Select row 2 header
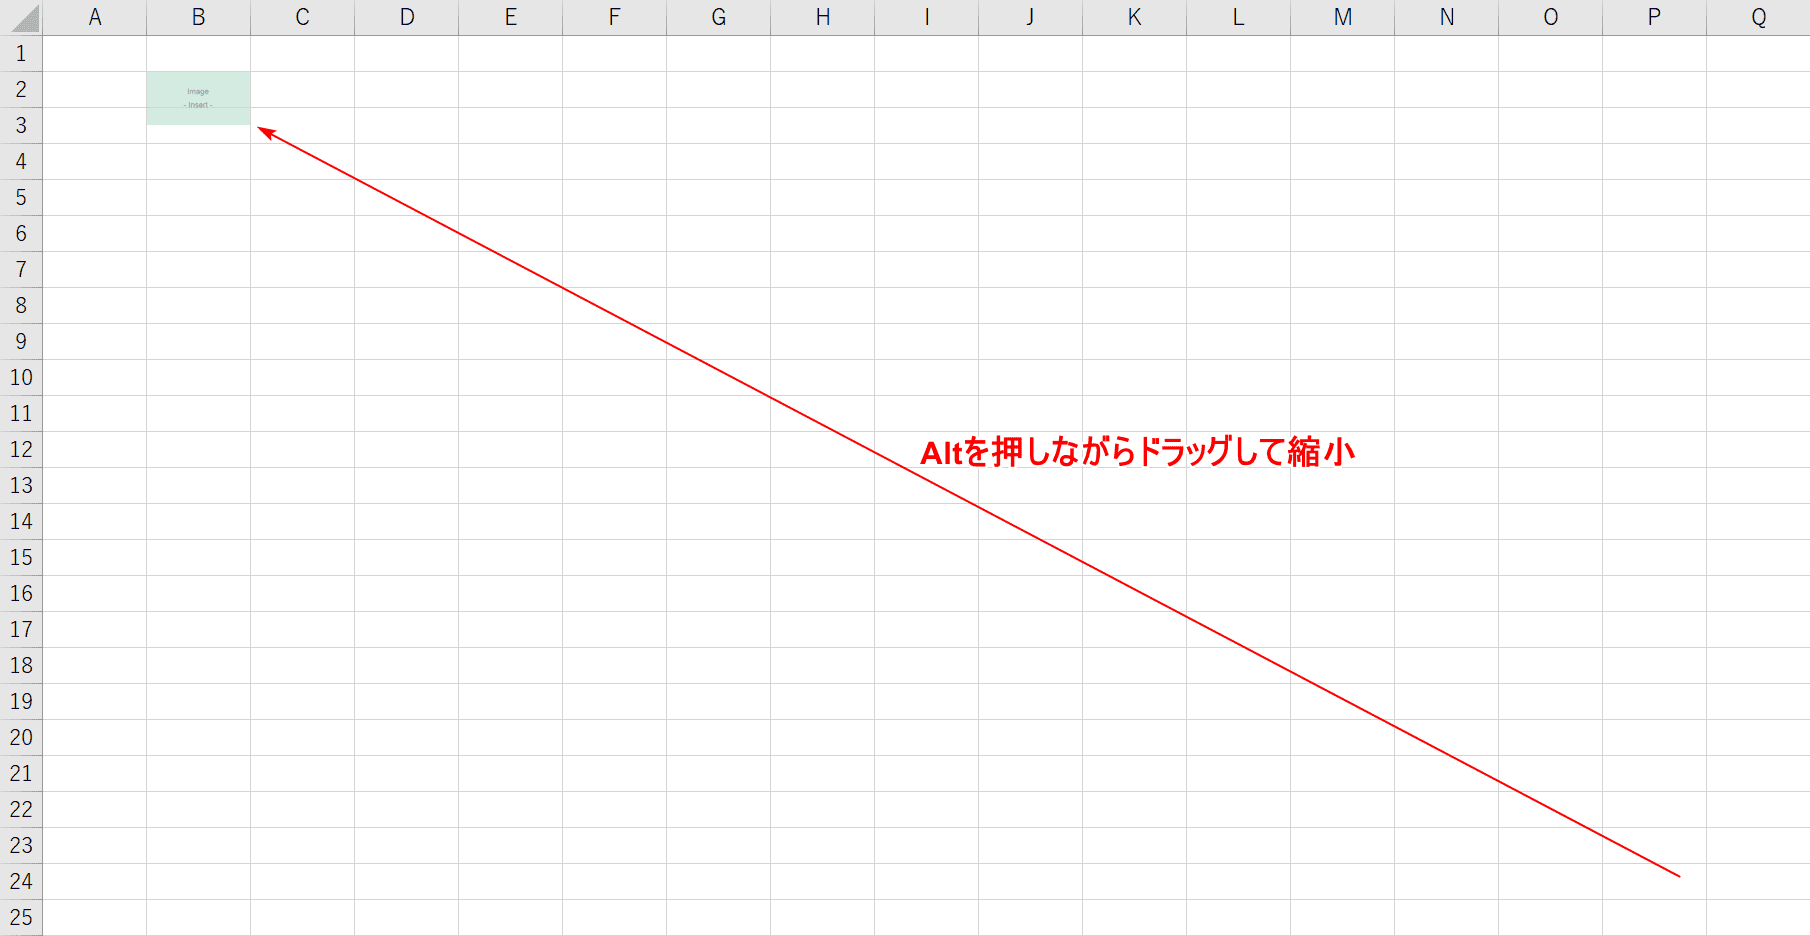Viewport: 1810px width, 936px height. click(21, 90)
